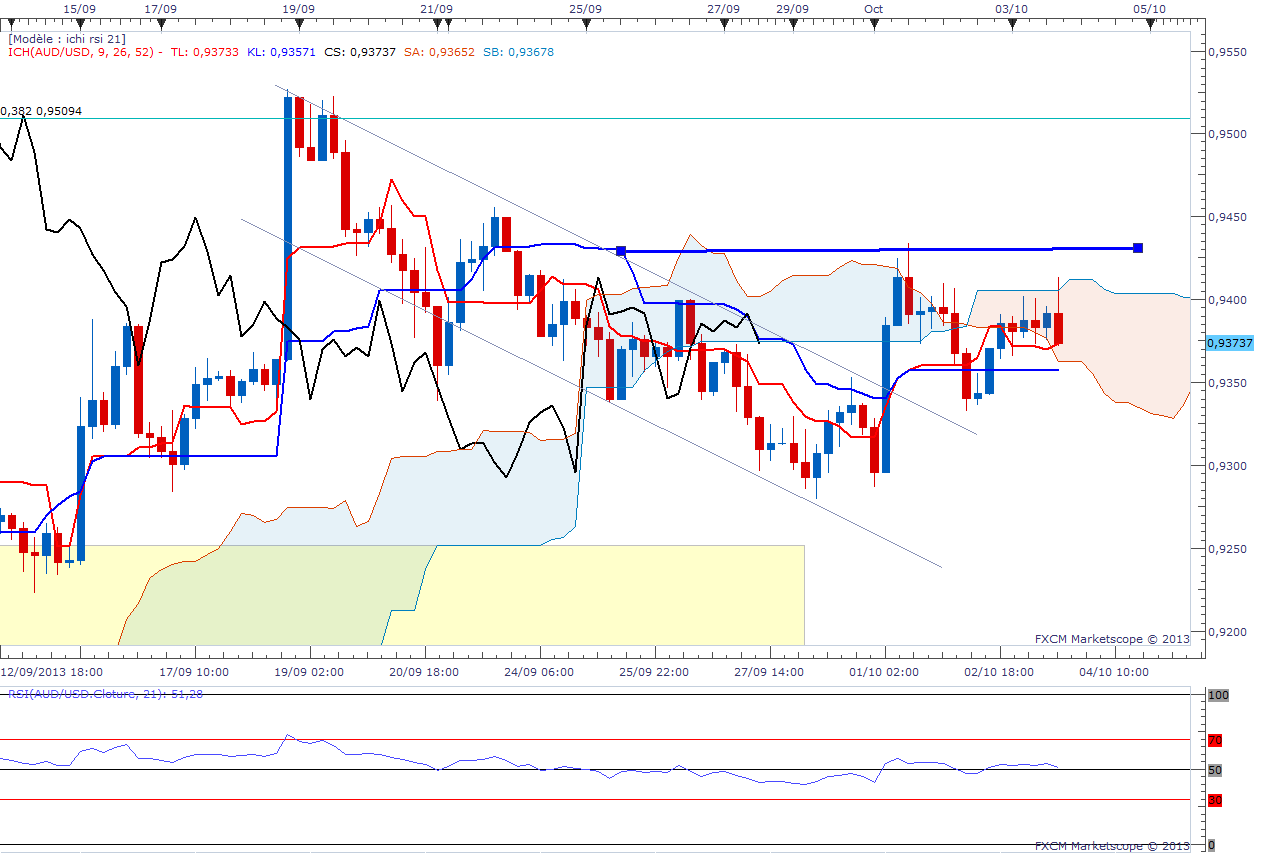Click the blue "KL: 0,93571" legend value
The height and width of the screenshot is (854, 1263).
point(281,52)
